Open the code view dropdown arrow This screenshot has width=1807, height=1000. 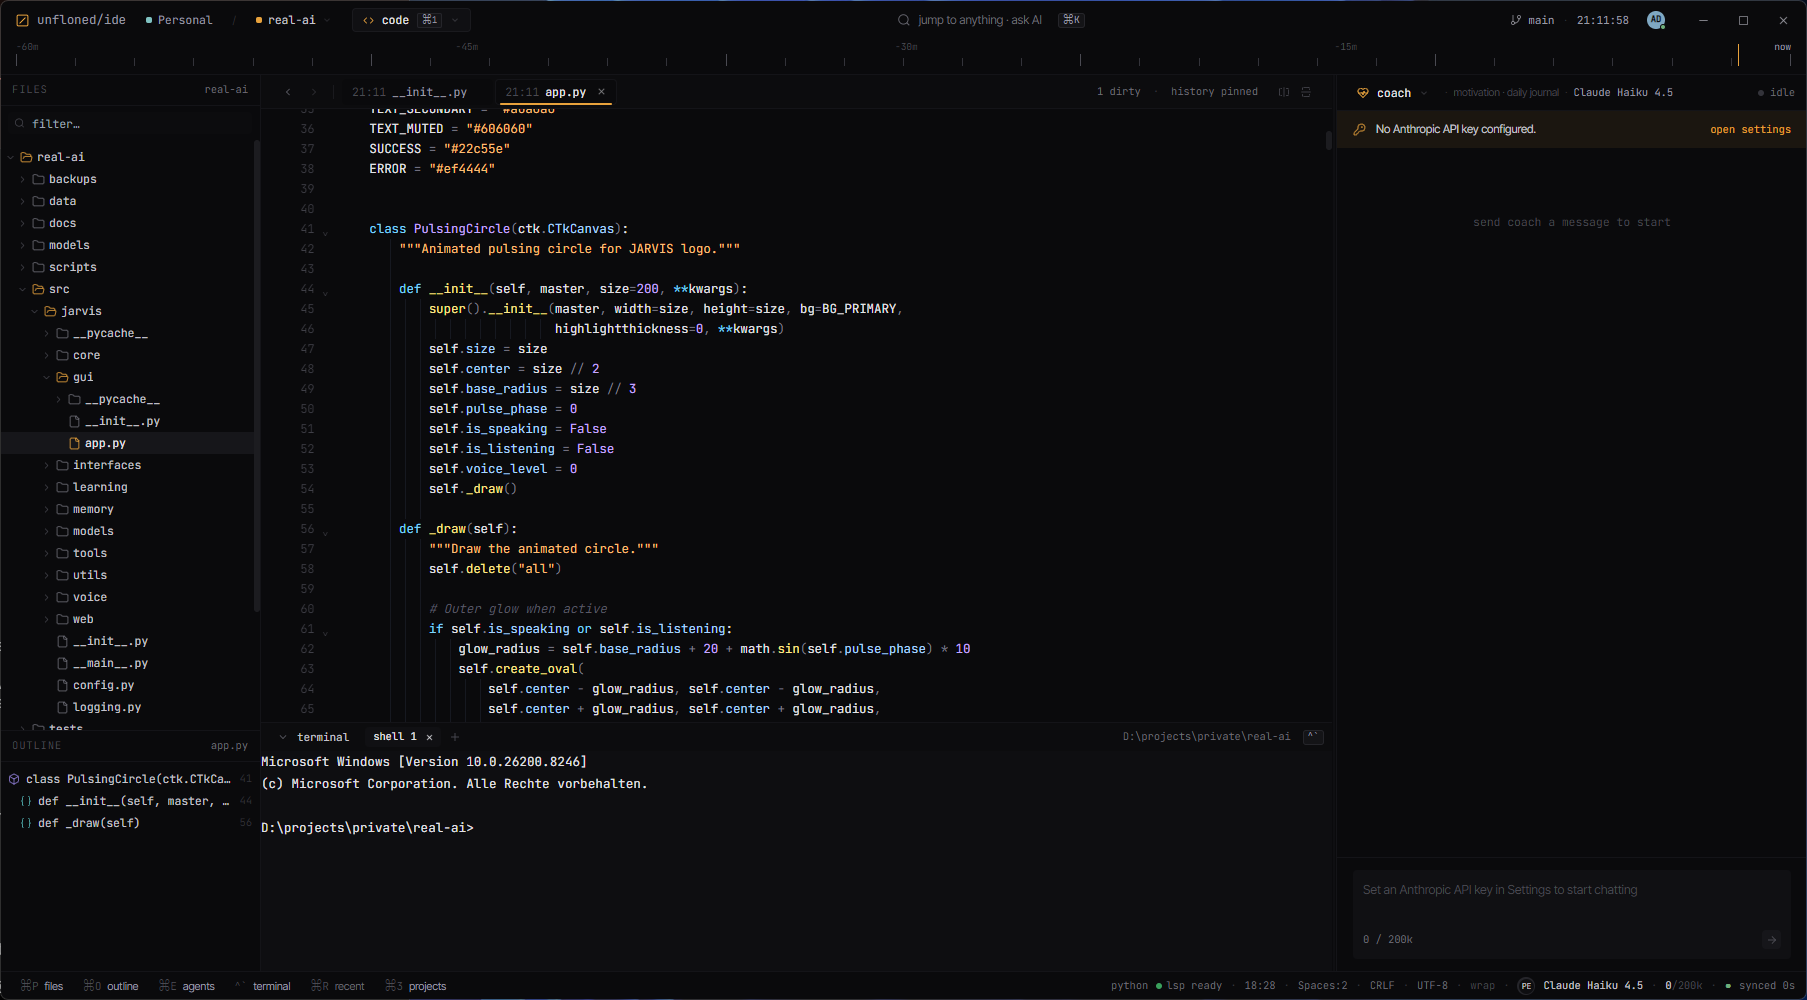pyautogui.click(x=455, y=20)
